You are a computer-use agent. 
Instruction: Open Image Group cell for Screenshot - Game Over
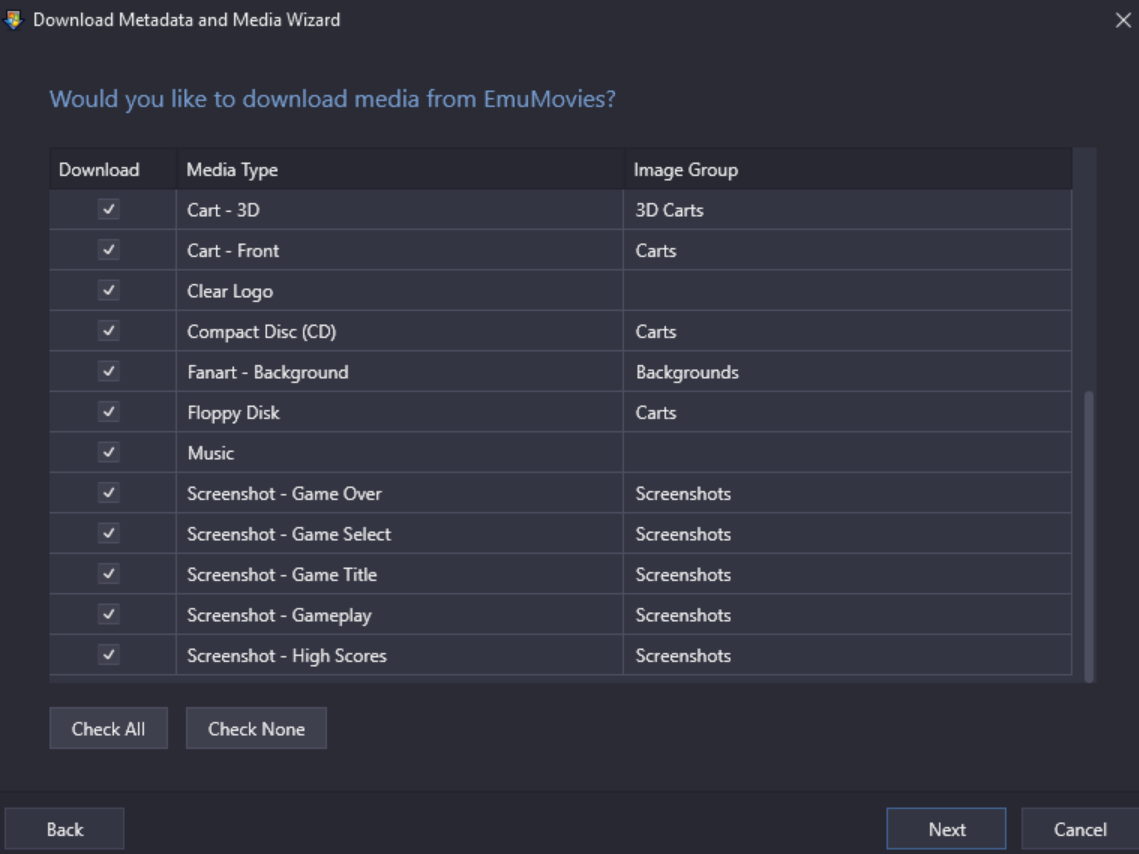click(x=847, y=493)
